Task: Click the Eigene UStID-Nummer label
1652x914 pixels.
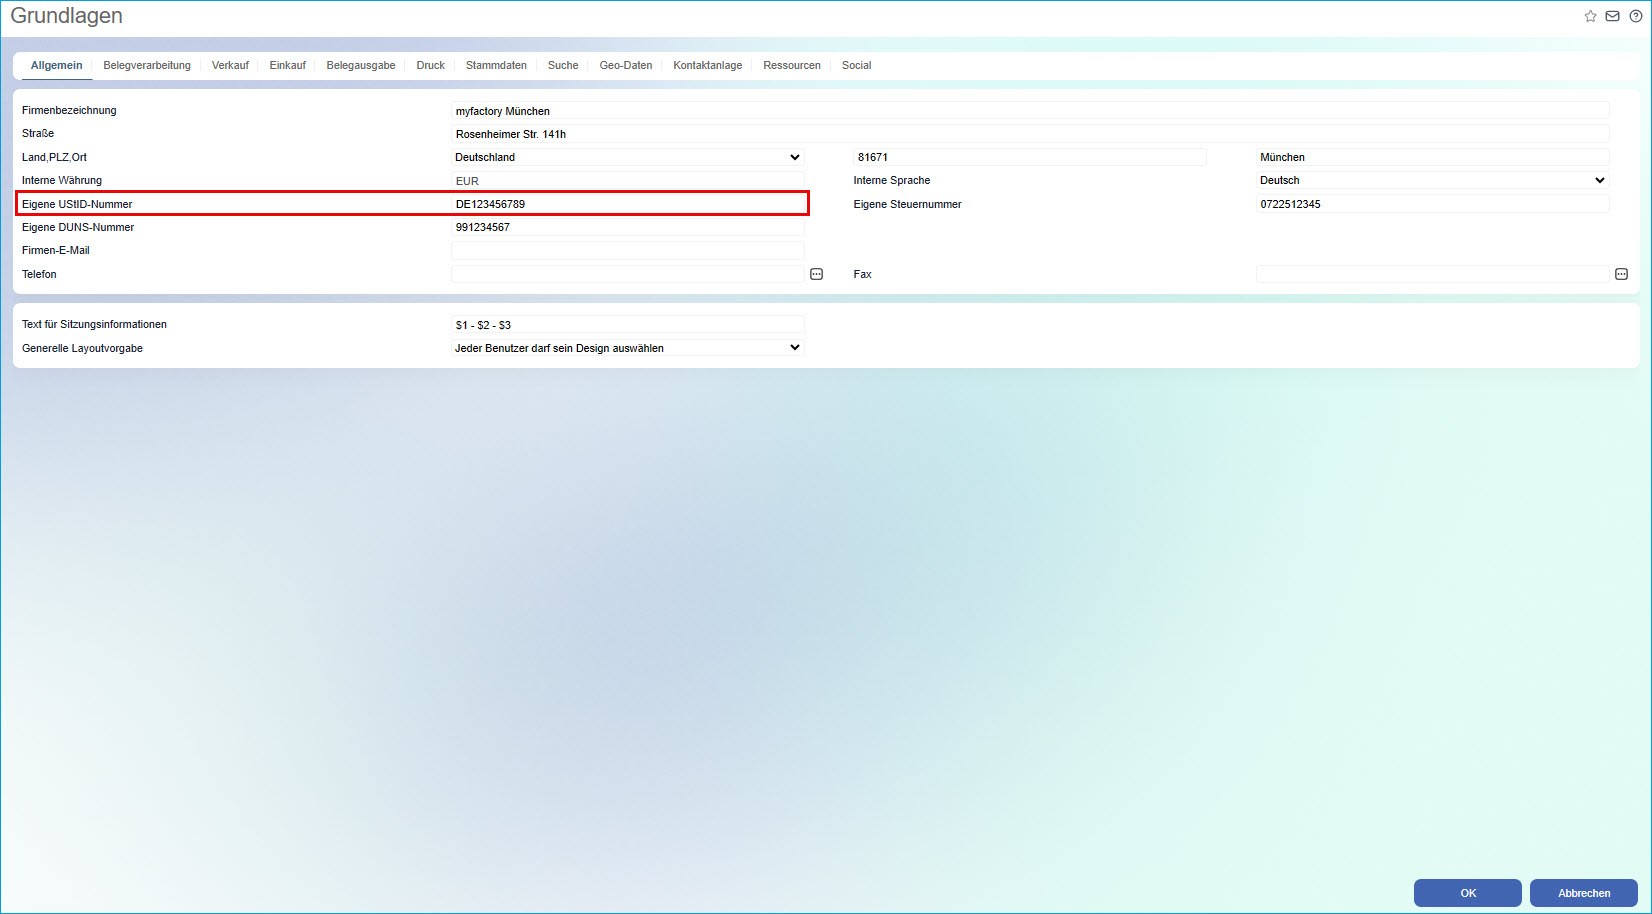Action: (77, 204)
